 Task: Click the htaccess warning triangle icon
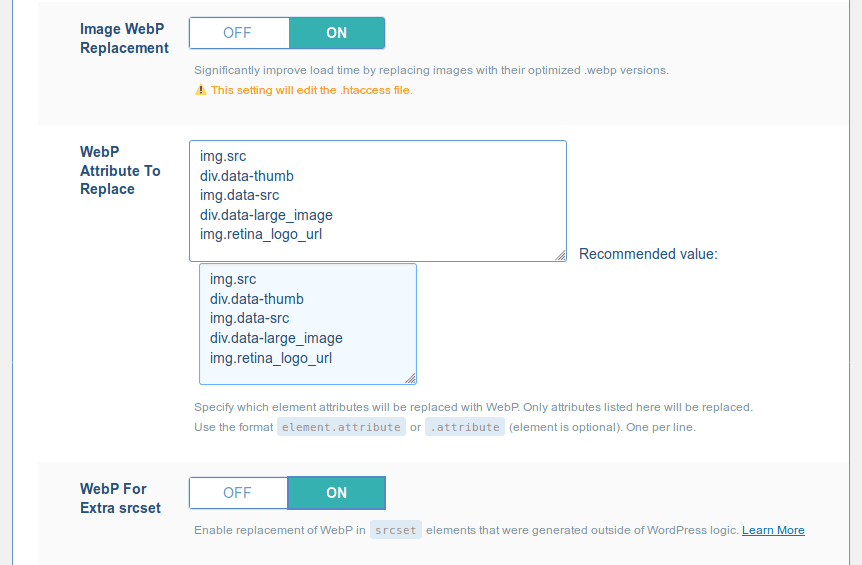click(201, 90)
